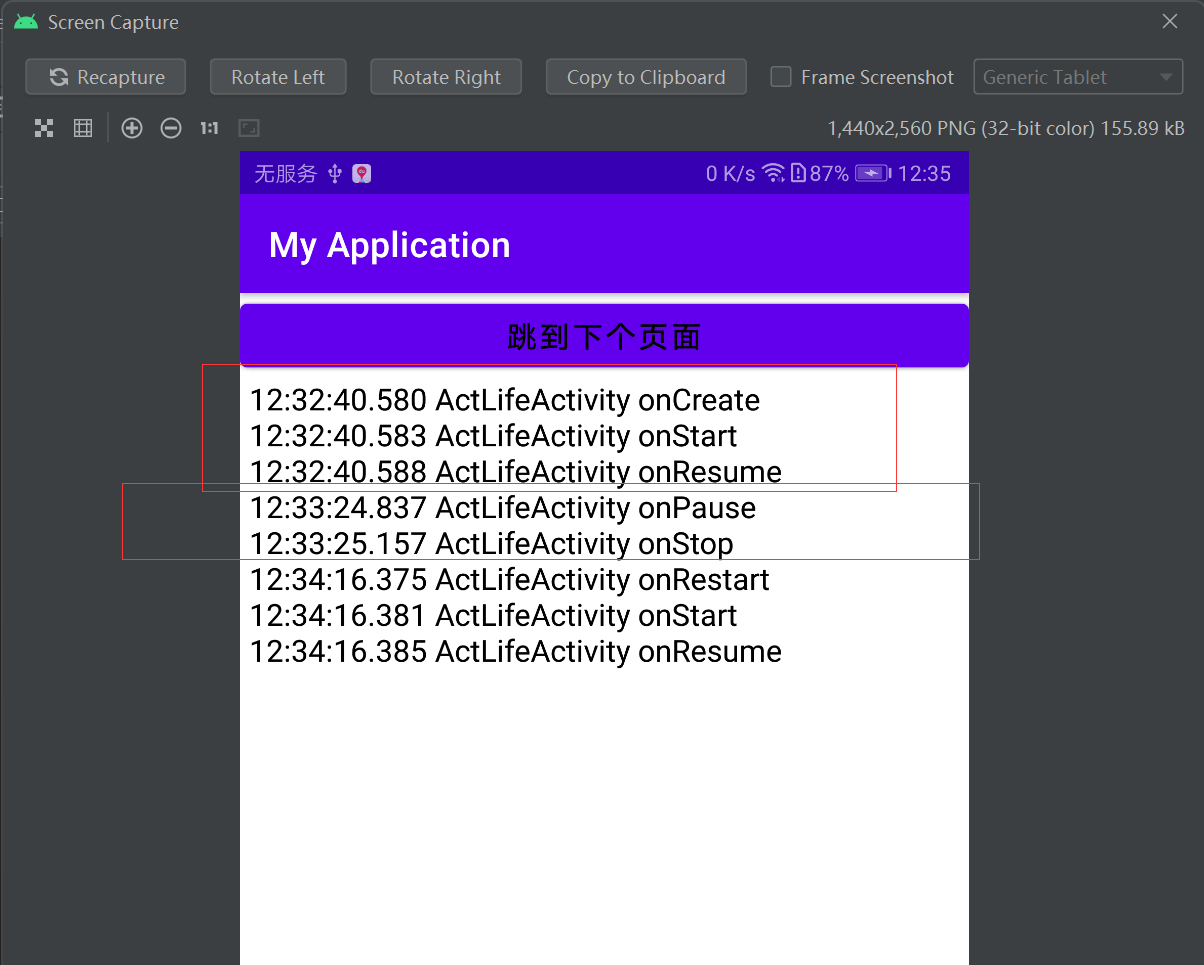Set zoom to actual size 1:1

pos(209,128)
